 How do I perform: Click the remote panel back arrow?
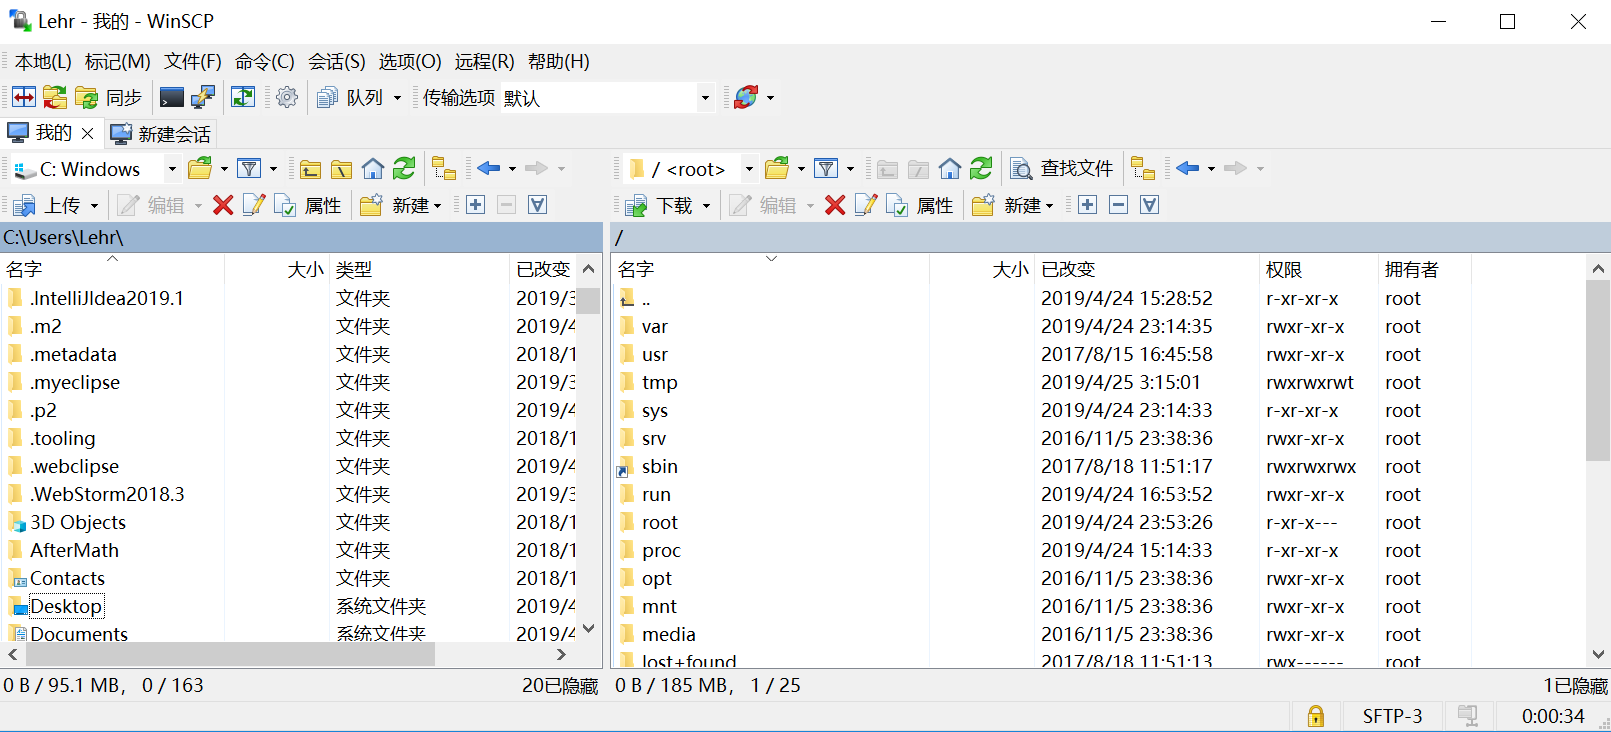1187,168
